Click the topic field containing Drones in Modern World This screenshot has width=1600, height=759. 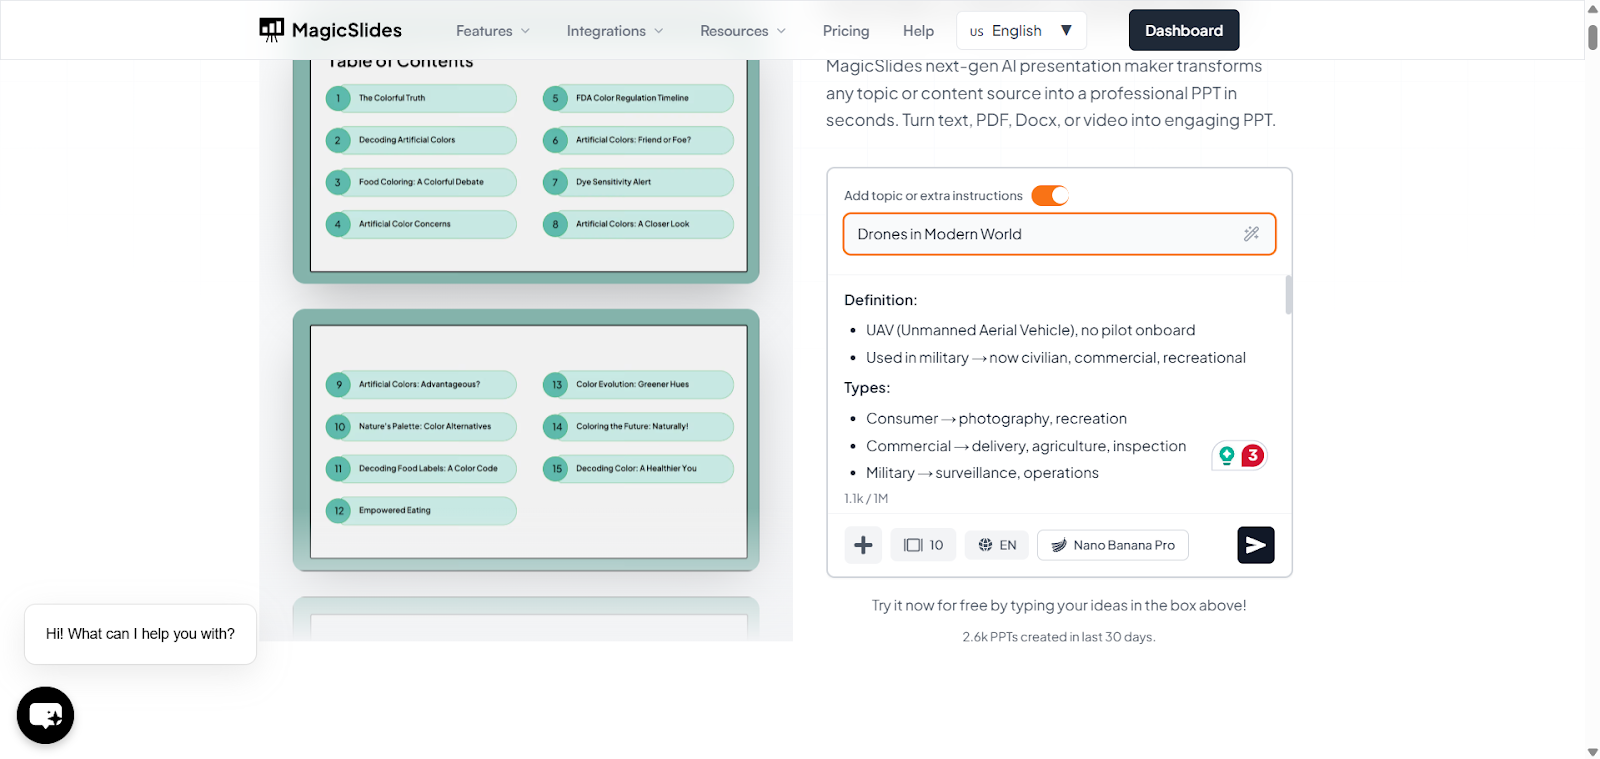tap(1059, 234)
